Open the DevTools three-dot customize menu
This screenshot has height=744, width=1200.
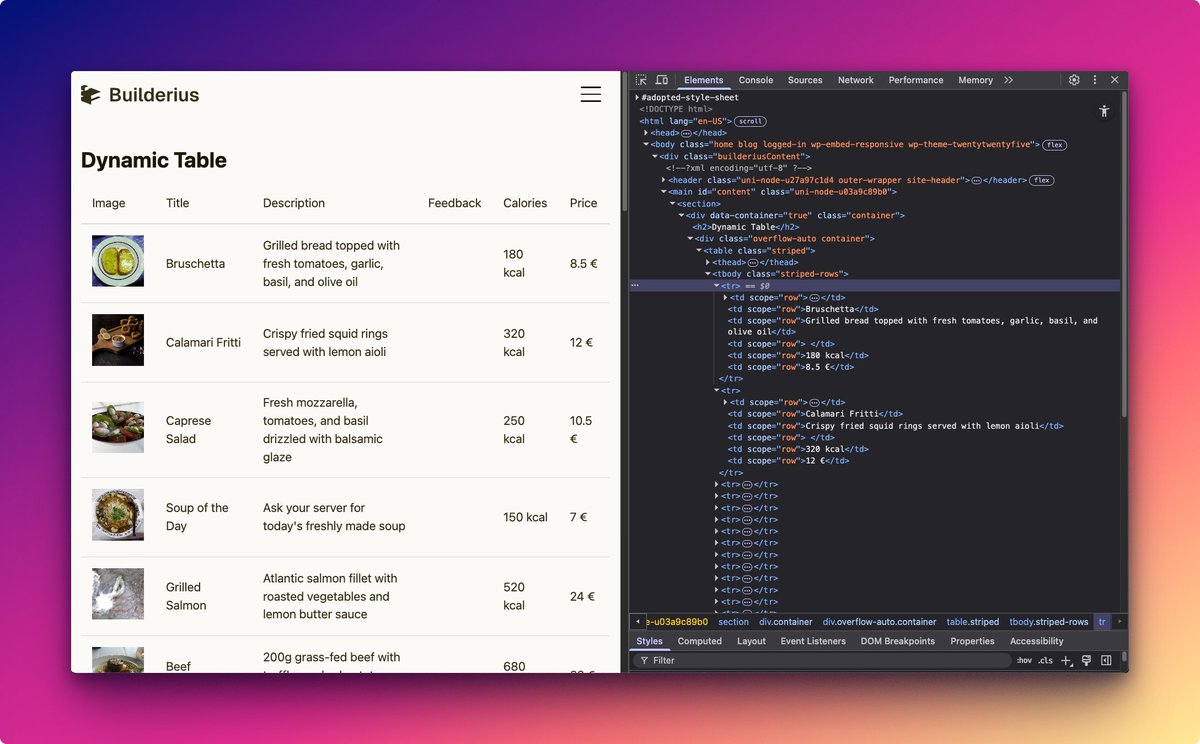(1095, 80)
